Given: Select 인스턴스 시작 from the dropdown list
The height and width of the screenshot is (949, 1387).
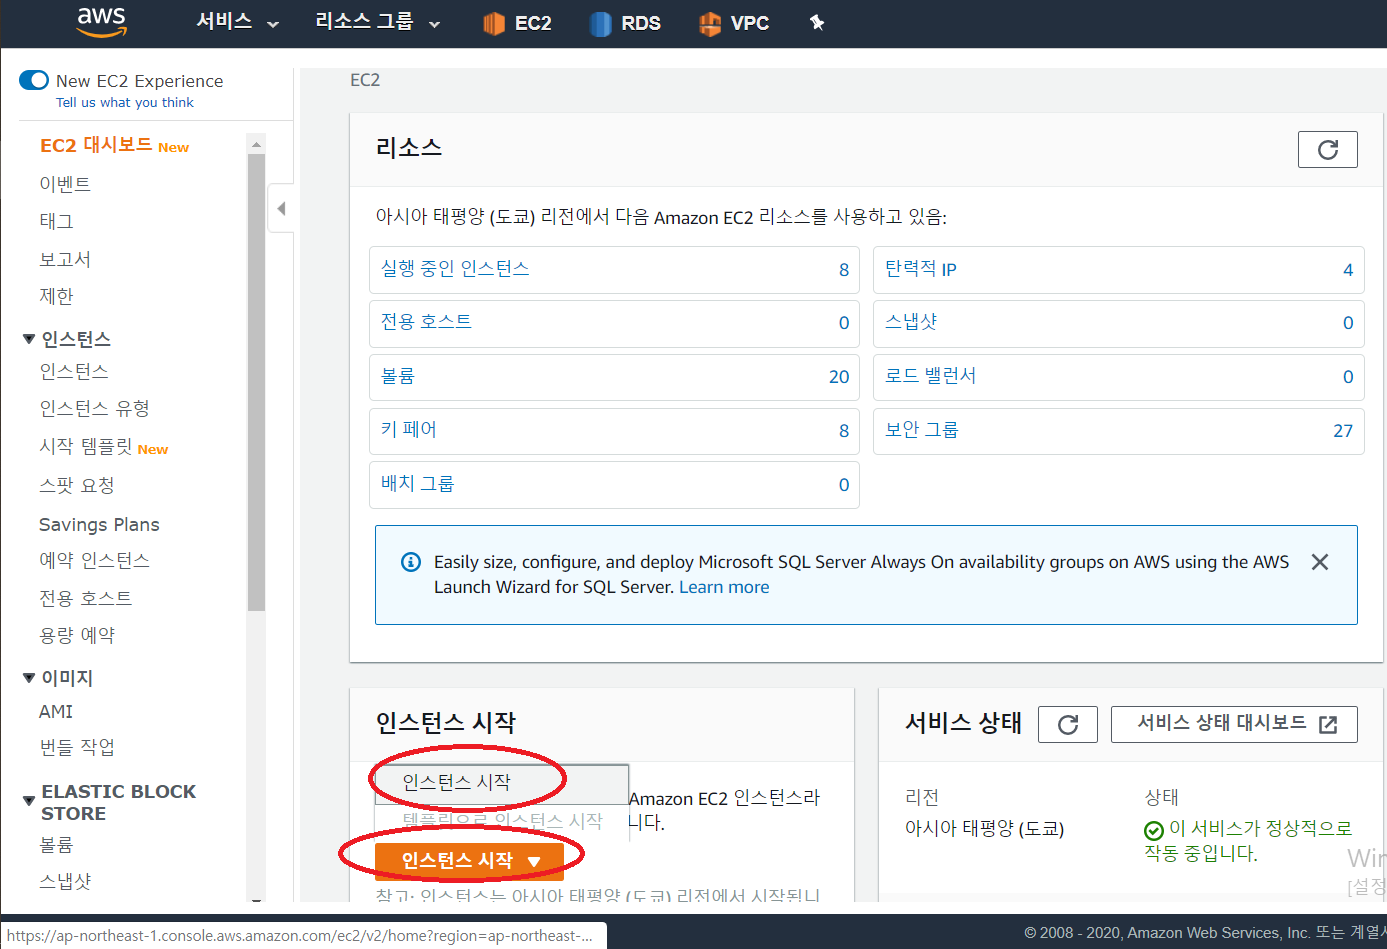Looking at the screenshot, I should [x=501, y=783].
